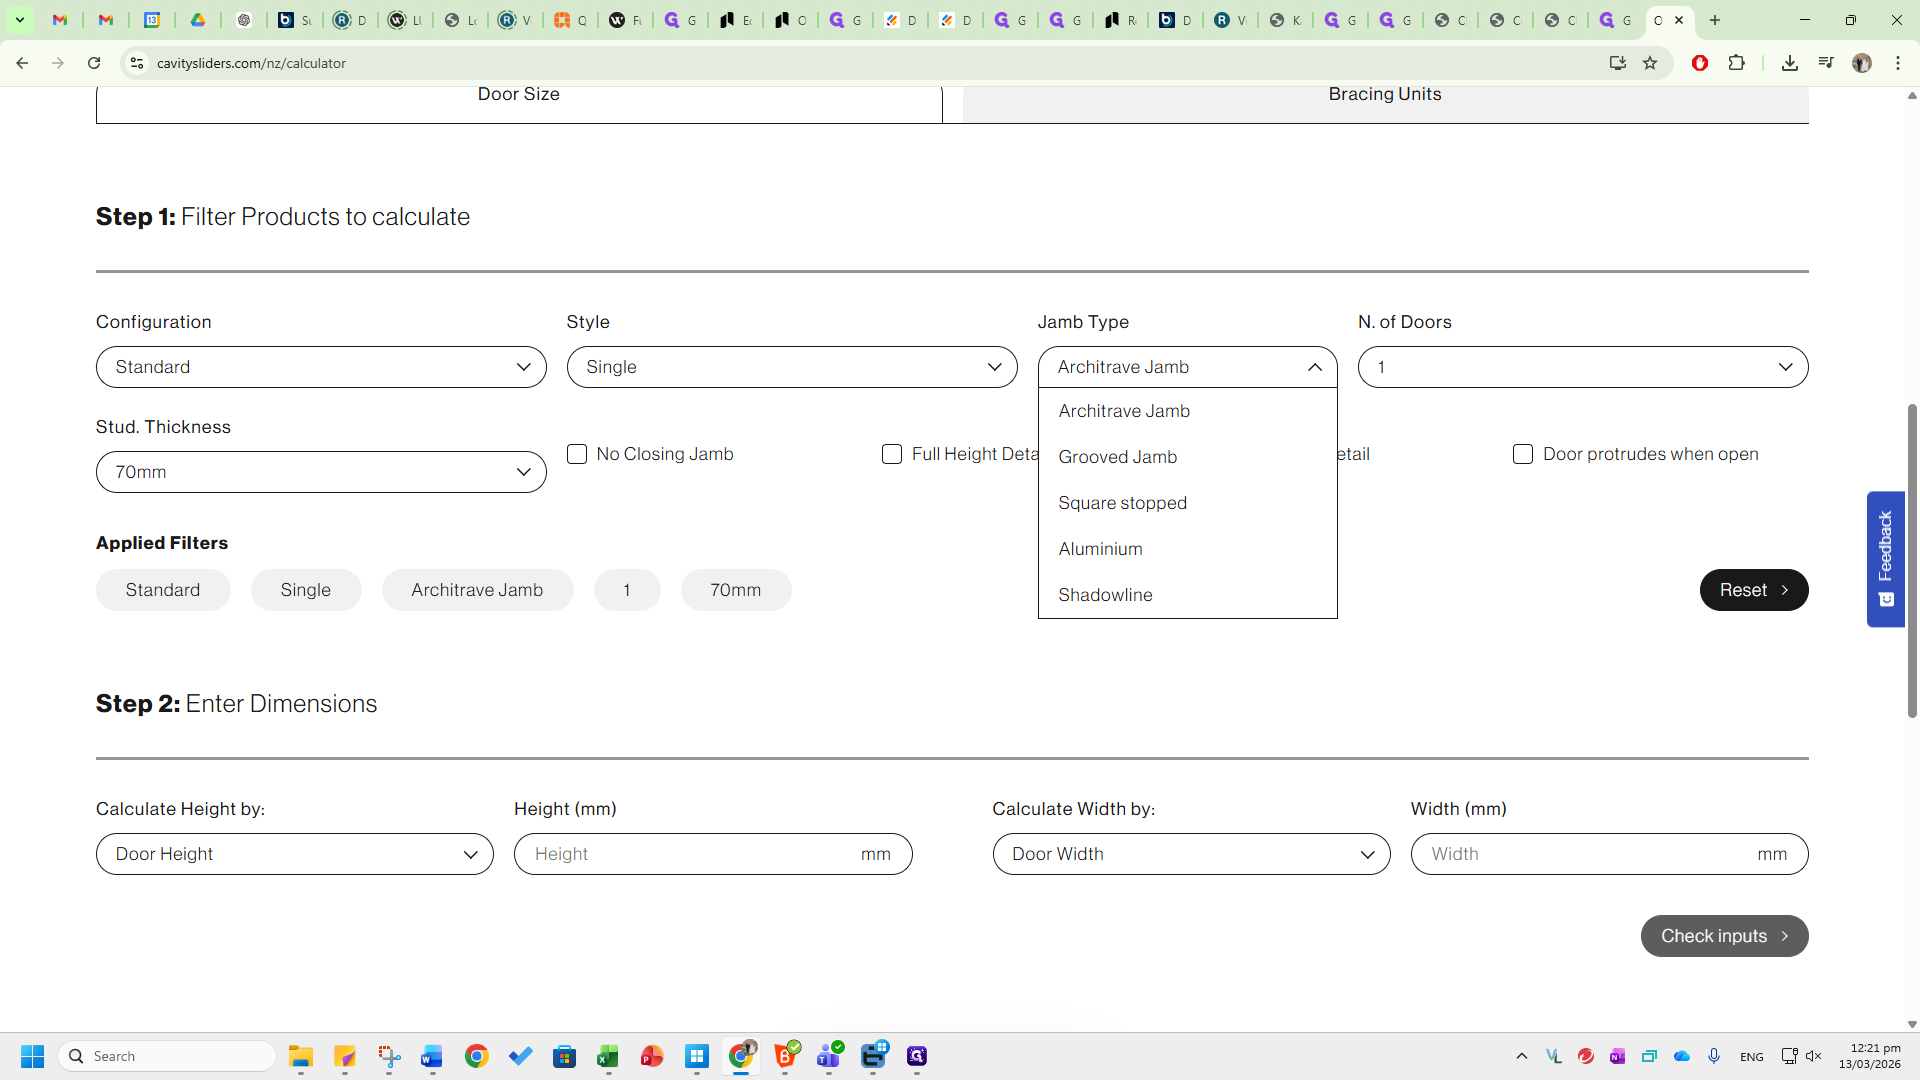Focus the Height (mm) input field
Screen dimensions: 1920x1080
pos(690,854)
